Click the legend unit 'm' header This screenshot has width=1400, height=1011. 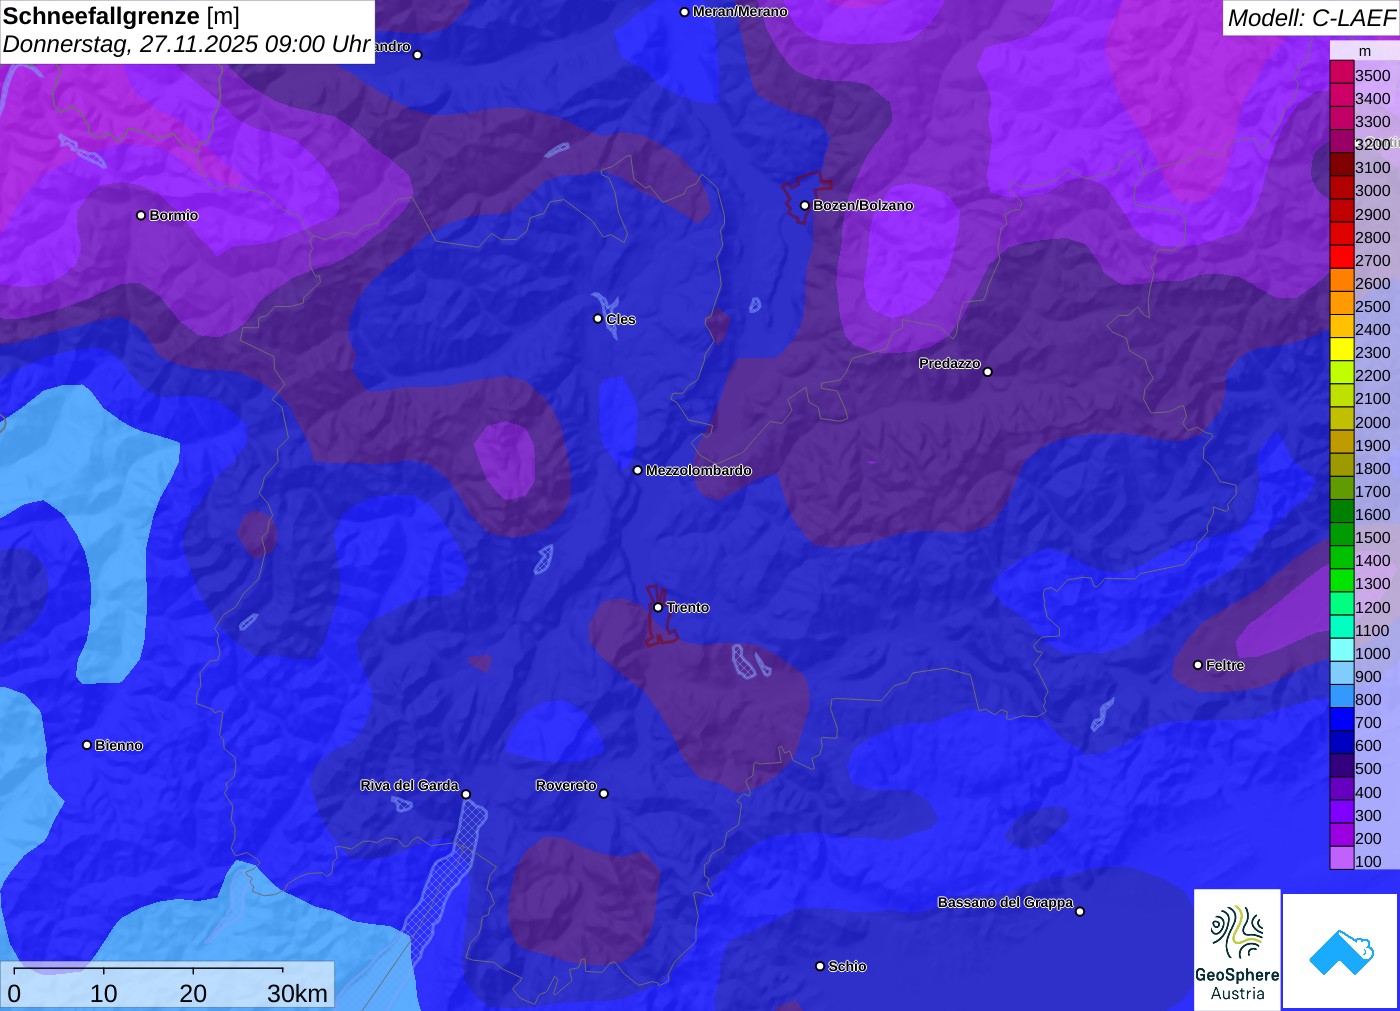tap(1365, 51)
